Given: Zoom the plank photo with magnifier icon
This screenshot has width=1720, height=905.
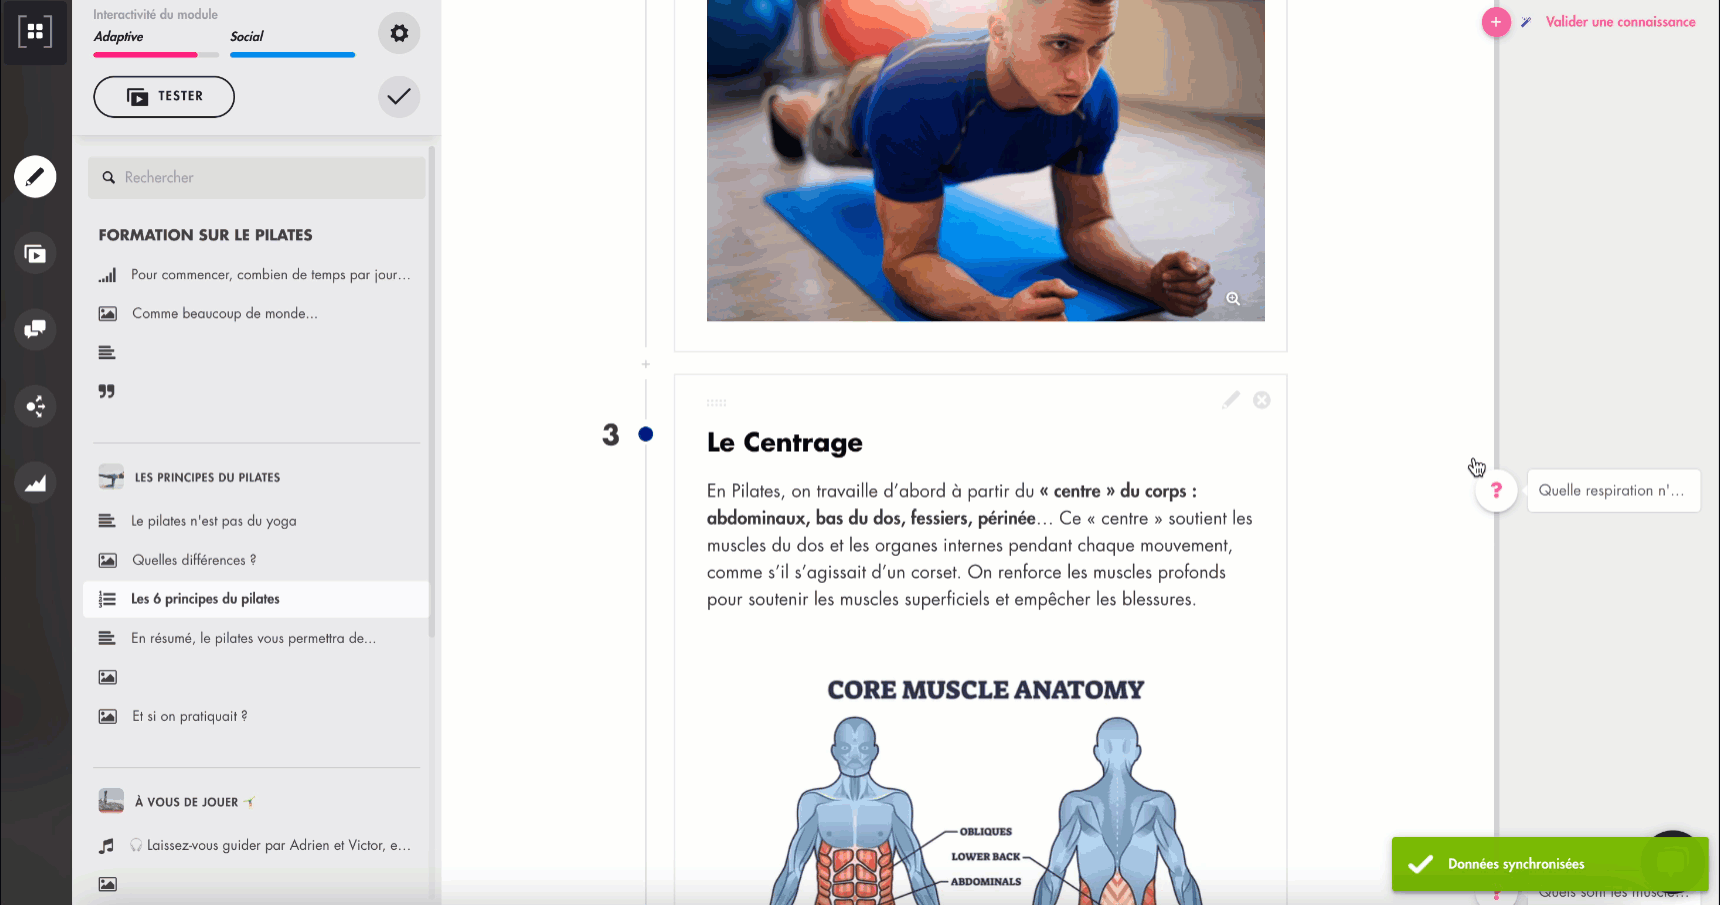Looking at the screenshot, I should coord(1233,299).
